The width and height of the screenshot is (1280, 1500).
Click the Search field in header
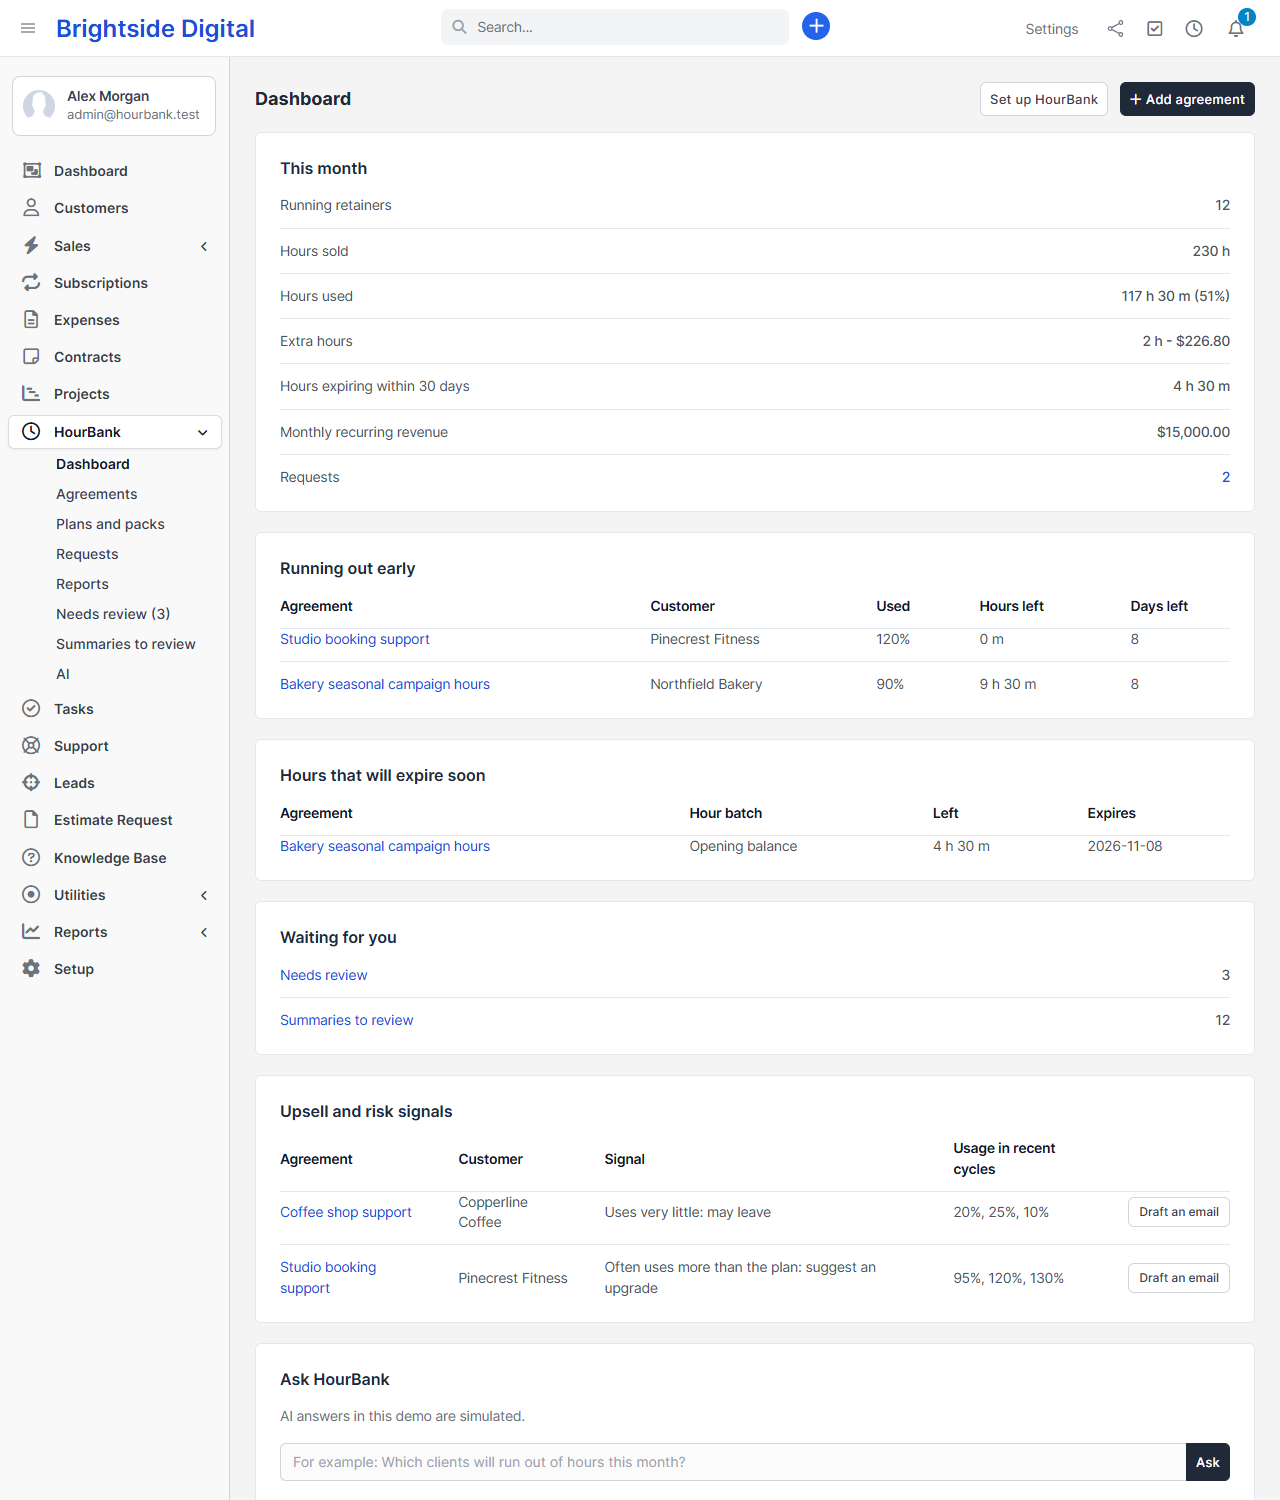click(615, 27)
